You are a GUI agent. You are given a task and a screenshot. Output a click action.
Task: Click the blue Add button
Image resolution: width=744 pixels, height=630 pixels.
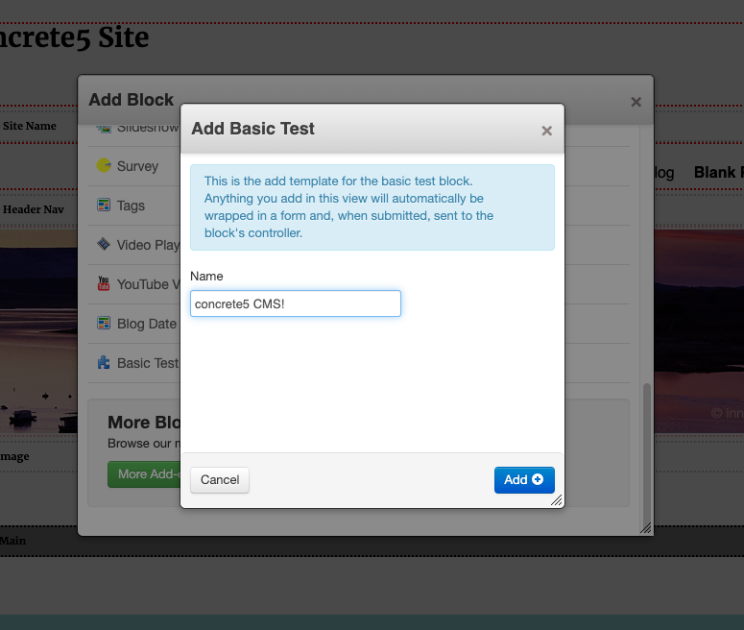pyautogui.click(x=523, y=480)
